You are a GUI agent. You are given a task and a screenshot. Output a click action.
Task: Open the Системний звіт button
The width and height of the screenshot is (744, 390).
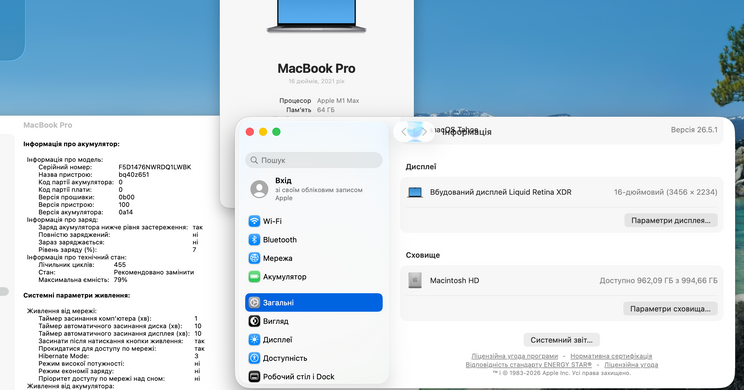pos(561,340)
